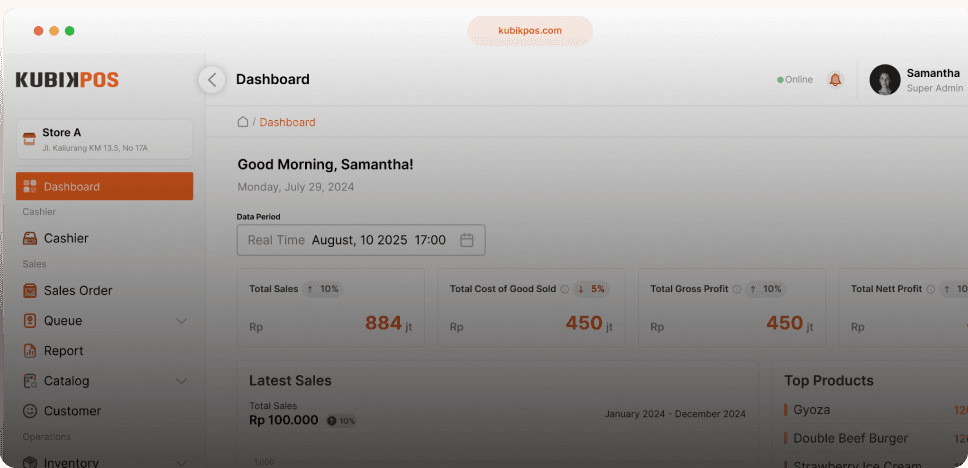Select Gyoza in Top Products list

[x=811, y=410]
